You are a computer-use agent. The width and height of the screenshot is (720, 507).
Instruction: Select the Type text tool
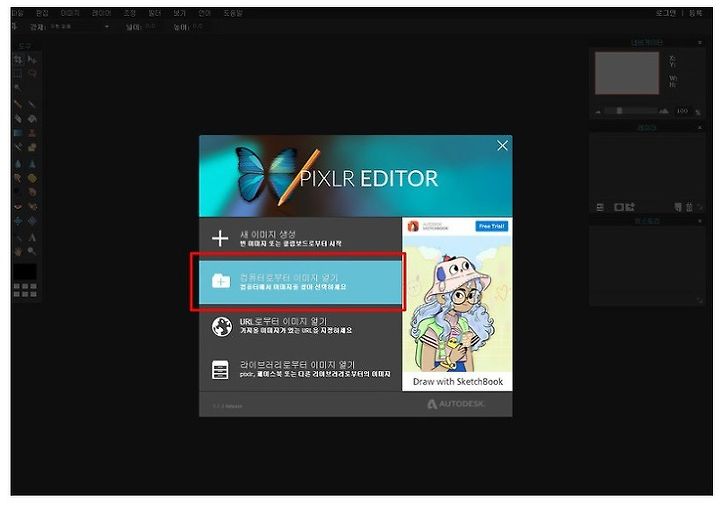pos(32,237)
